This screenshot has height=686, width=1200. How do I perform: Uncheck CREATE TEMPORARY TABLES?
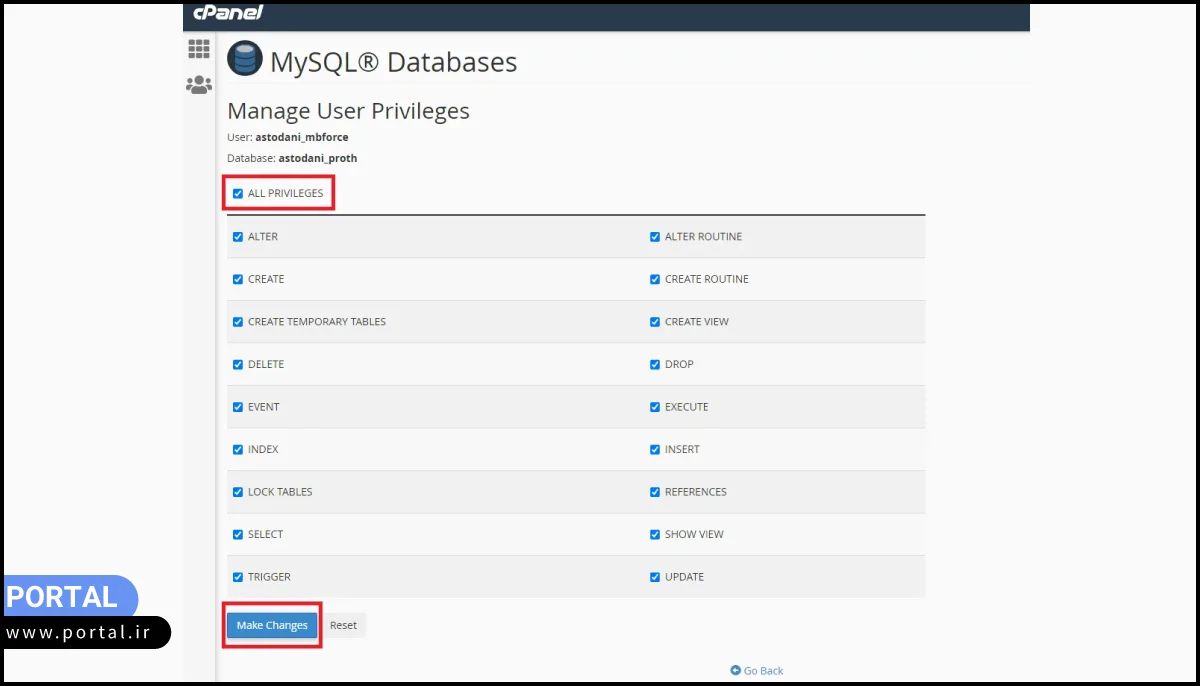(238, 322)
